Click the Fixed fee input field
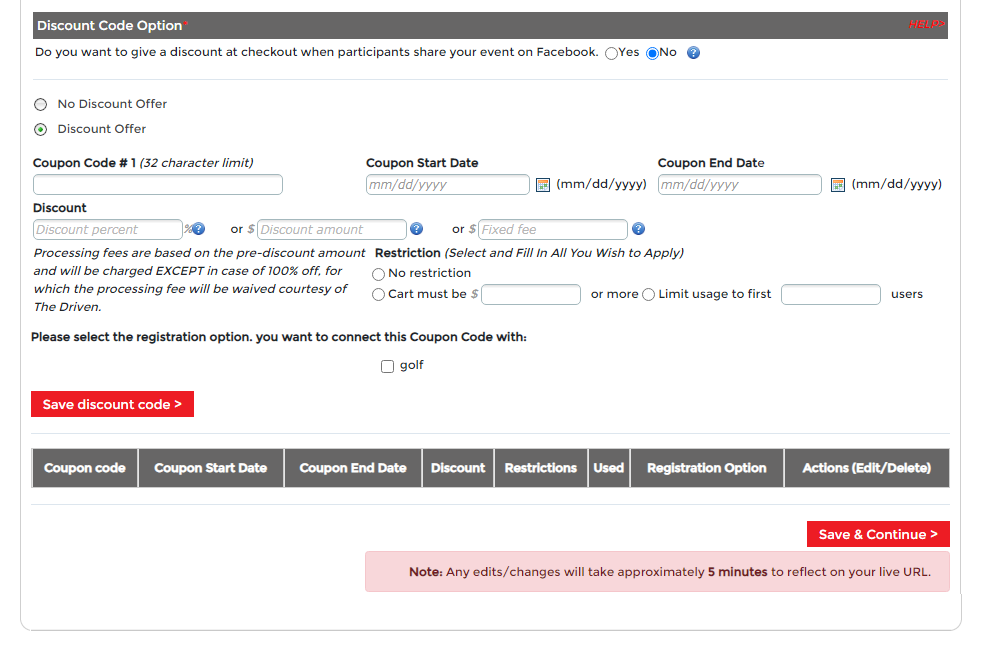The image size is (984, 645). (x=553, y=230)
